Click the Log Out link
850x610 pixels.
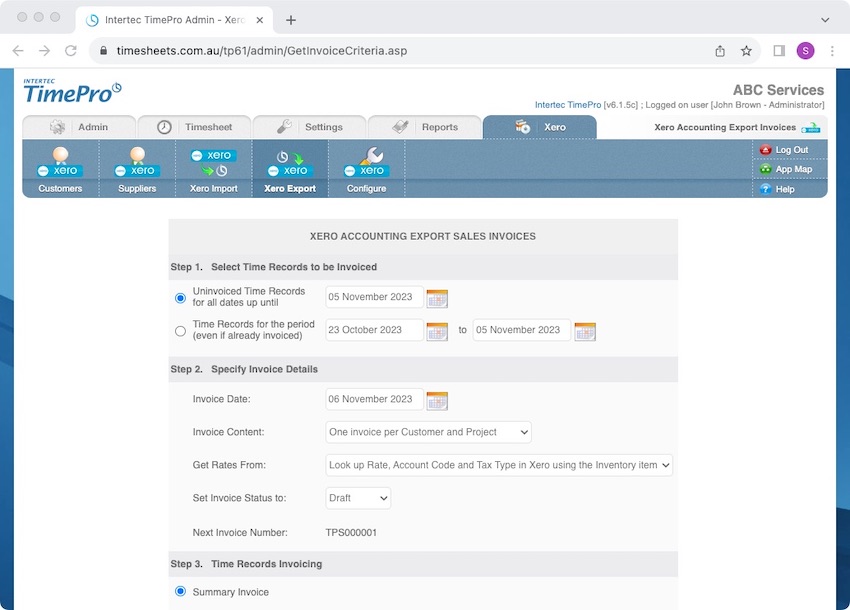791,150
